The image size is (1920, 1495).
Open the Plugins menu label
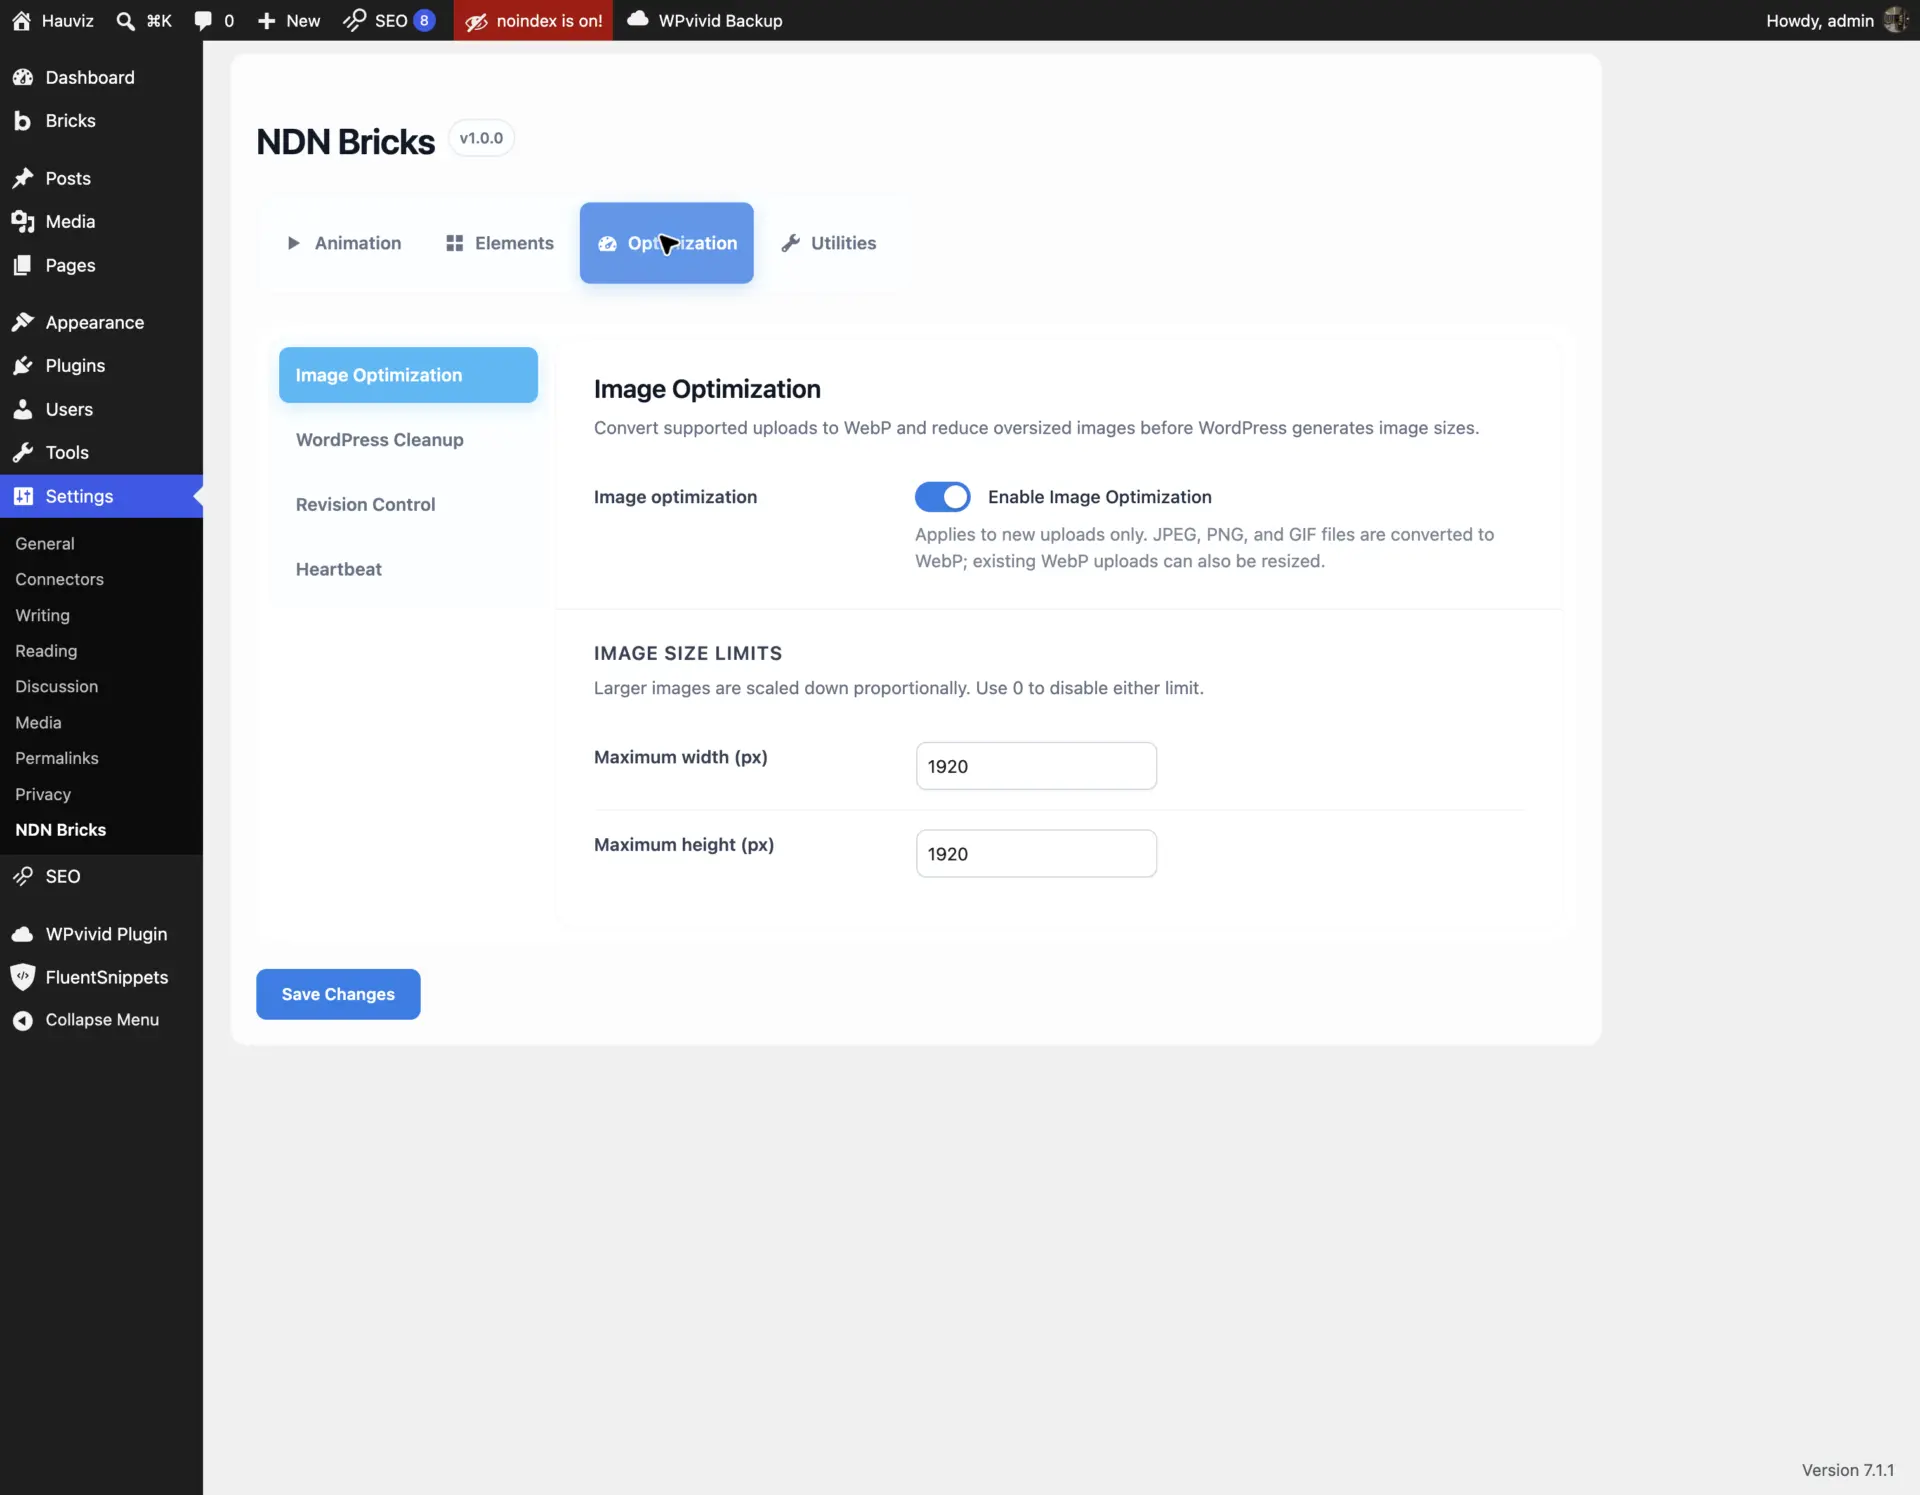(x=75, y=366)
